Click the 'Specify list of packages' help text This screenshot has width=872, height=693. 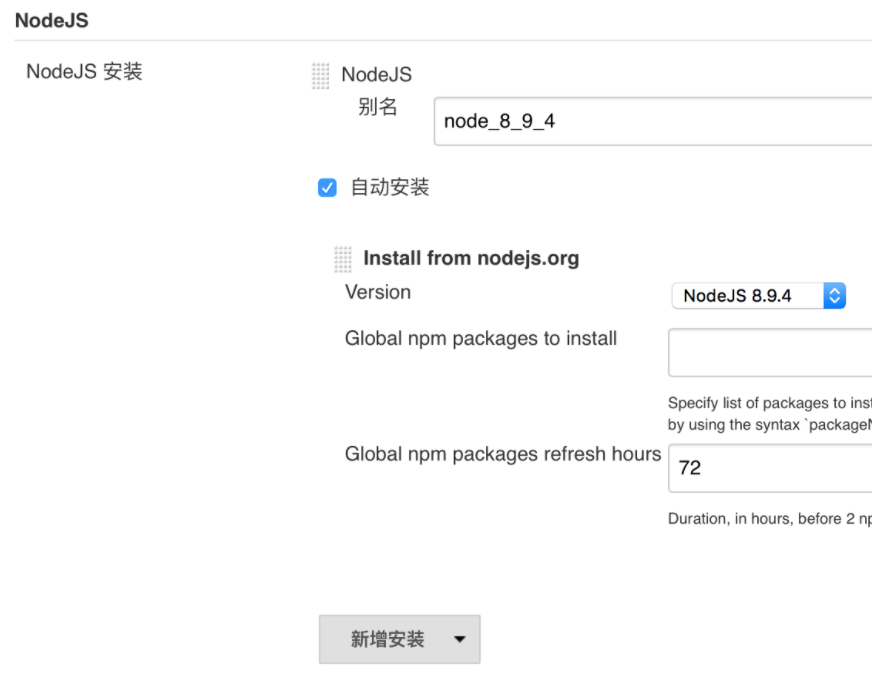tap(770, 414)
